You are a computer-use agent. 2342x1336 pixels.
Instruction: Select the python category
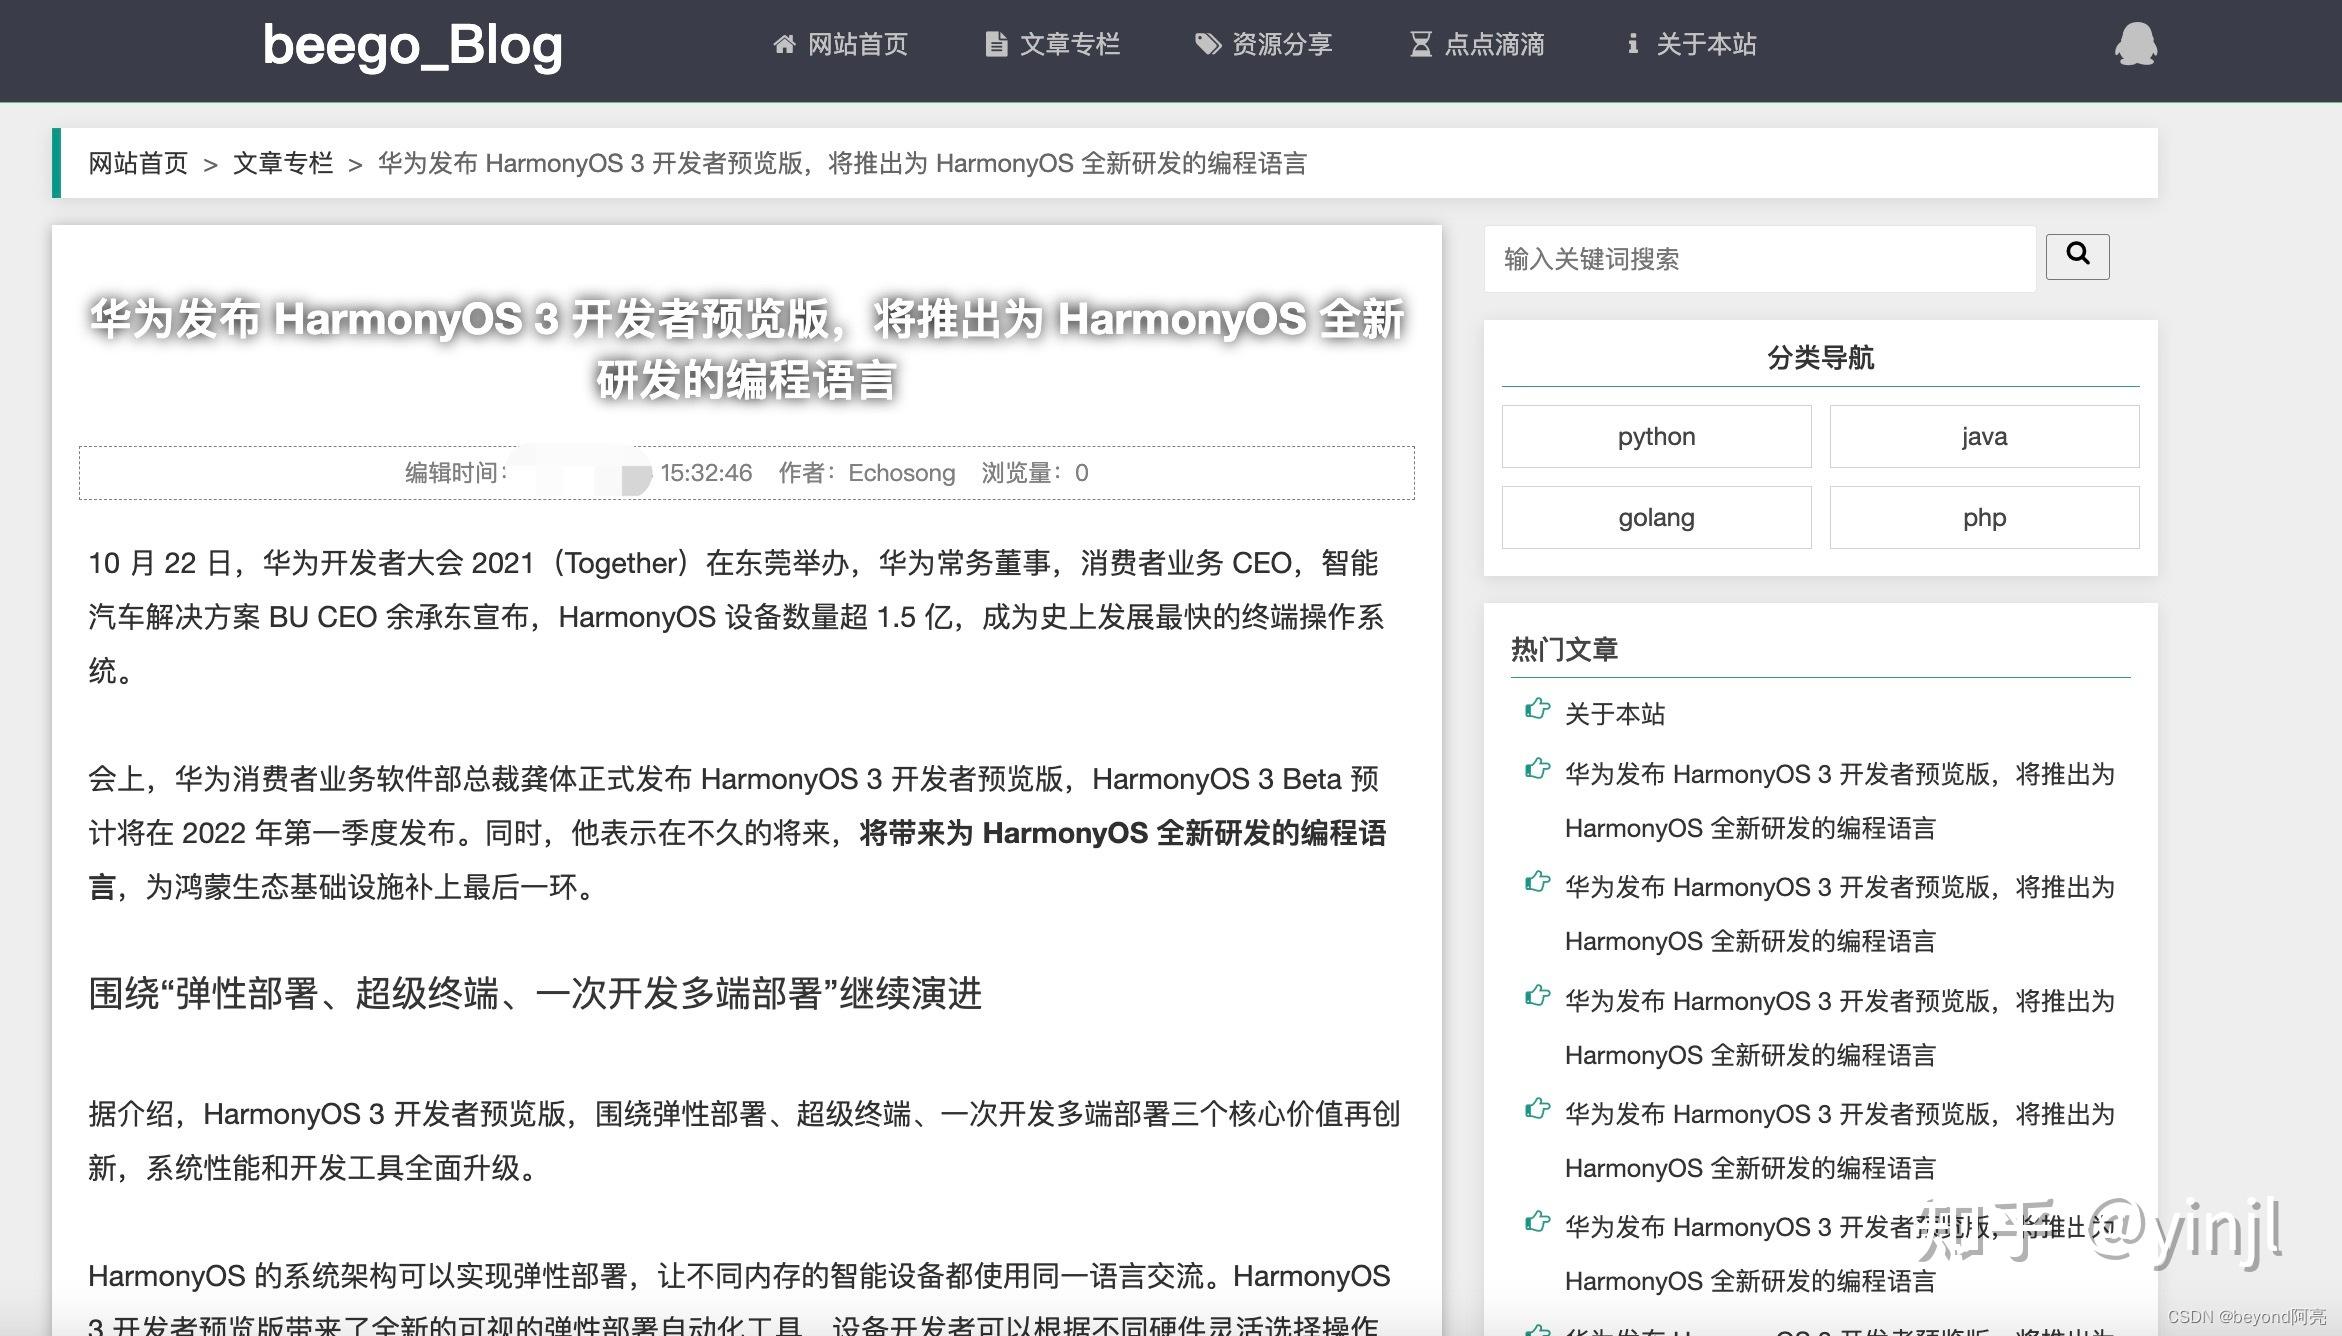point(1655,436)
